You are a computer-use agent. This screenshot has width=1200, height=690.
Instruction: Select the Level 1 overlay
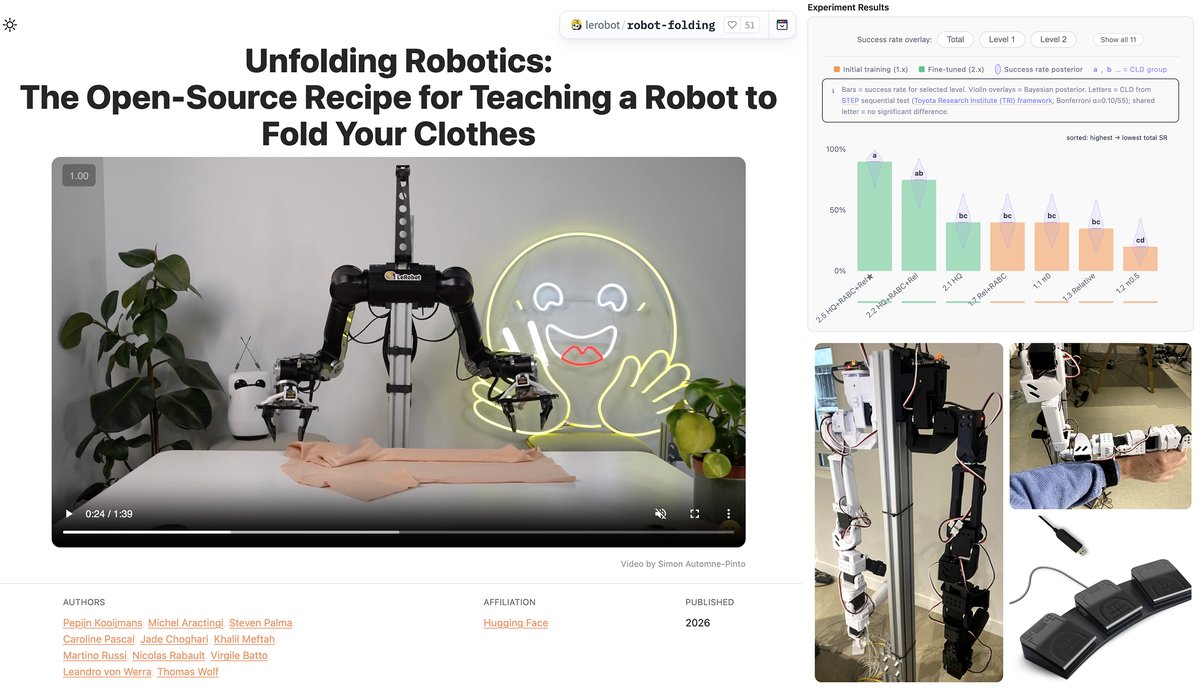tap(1001, 40)
